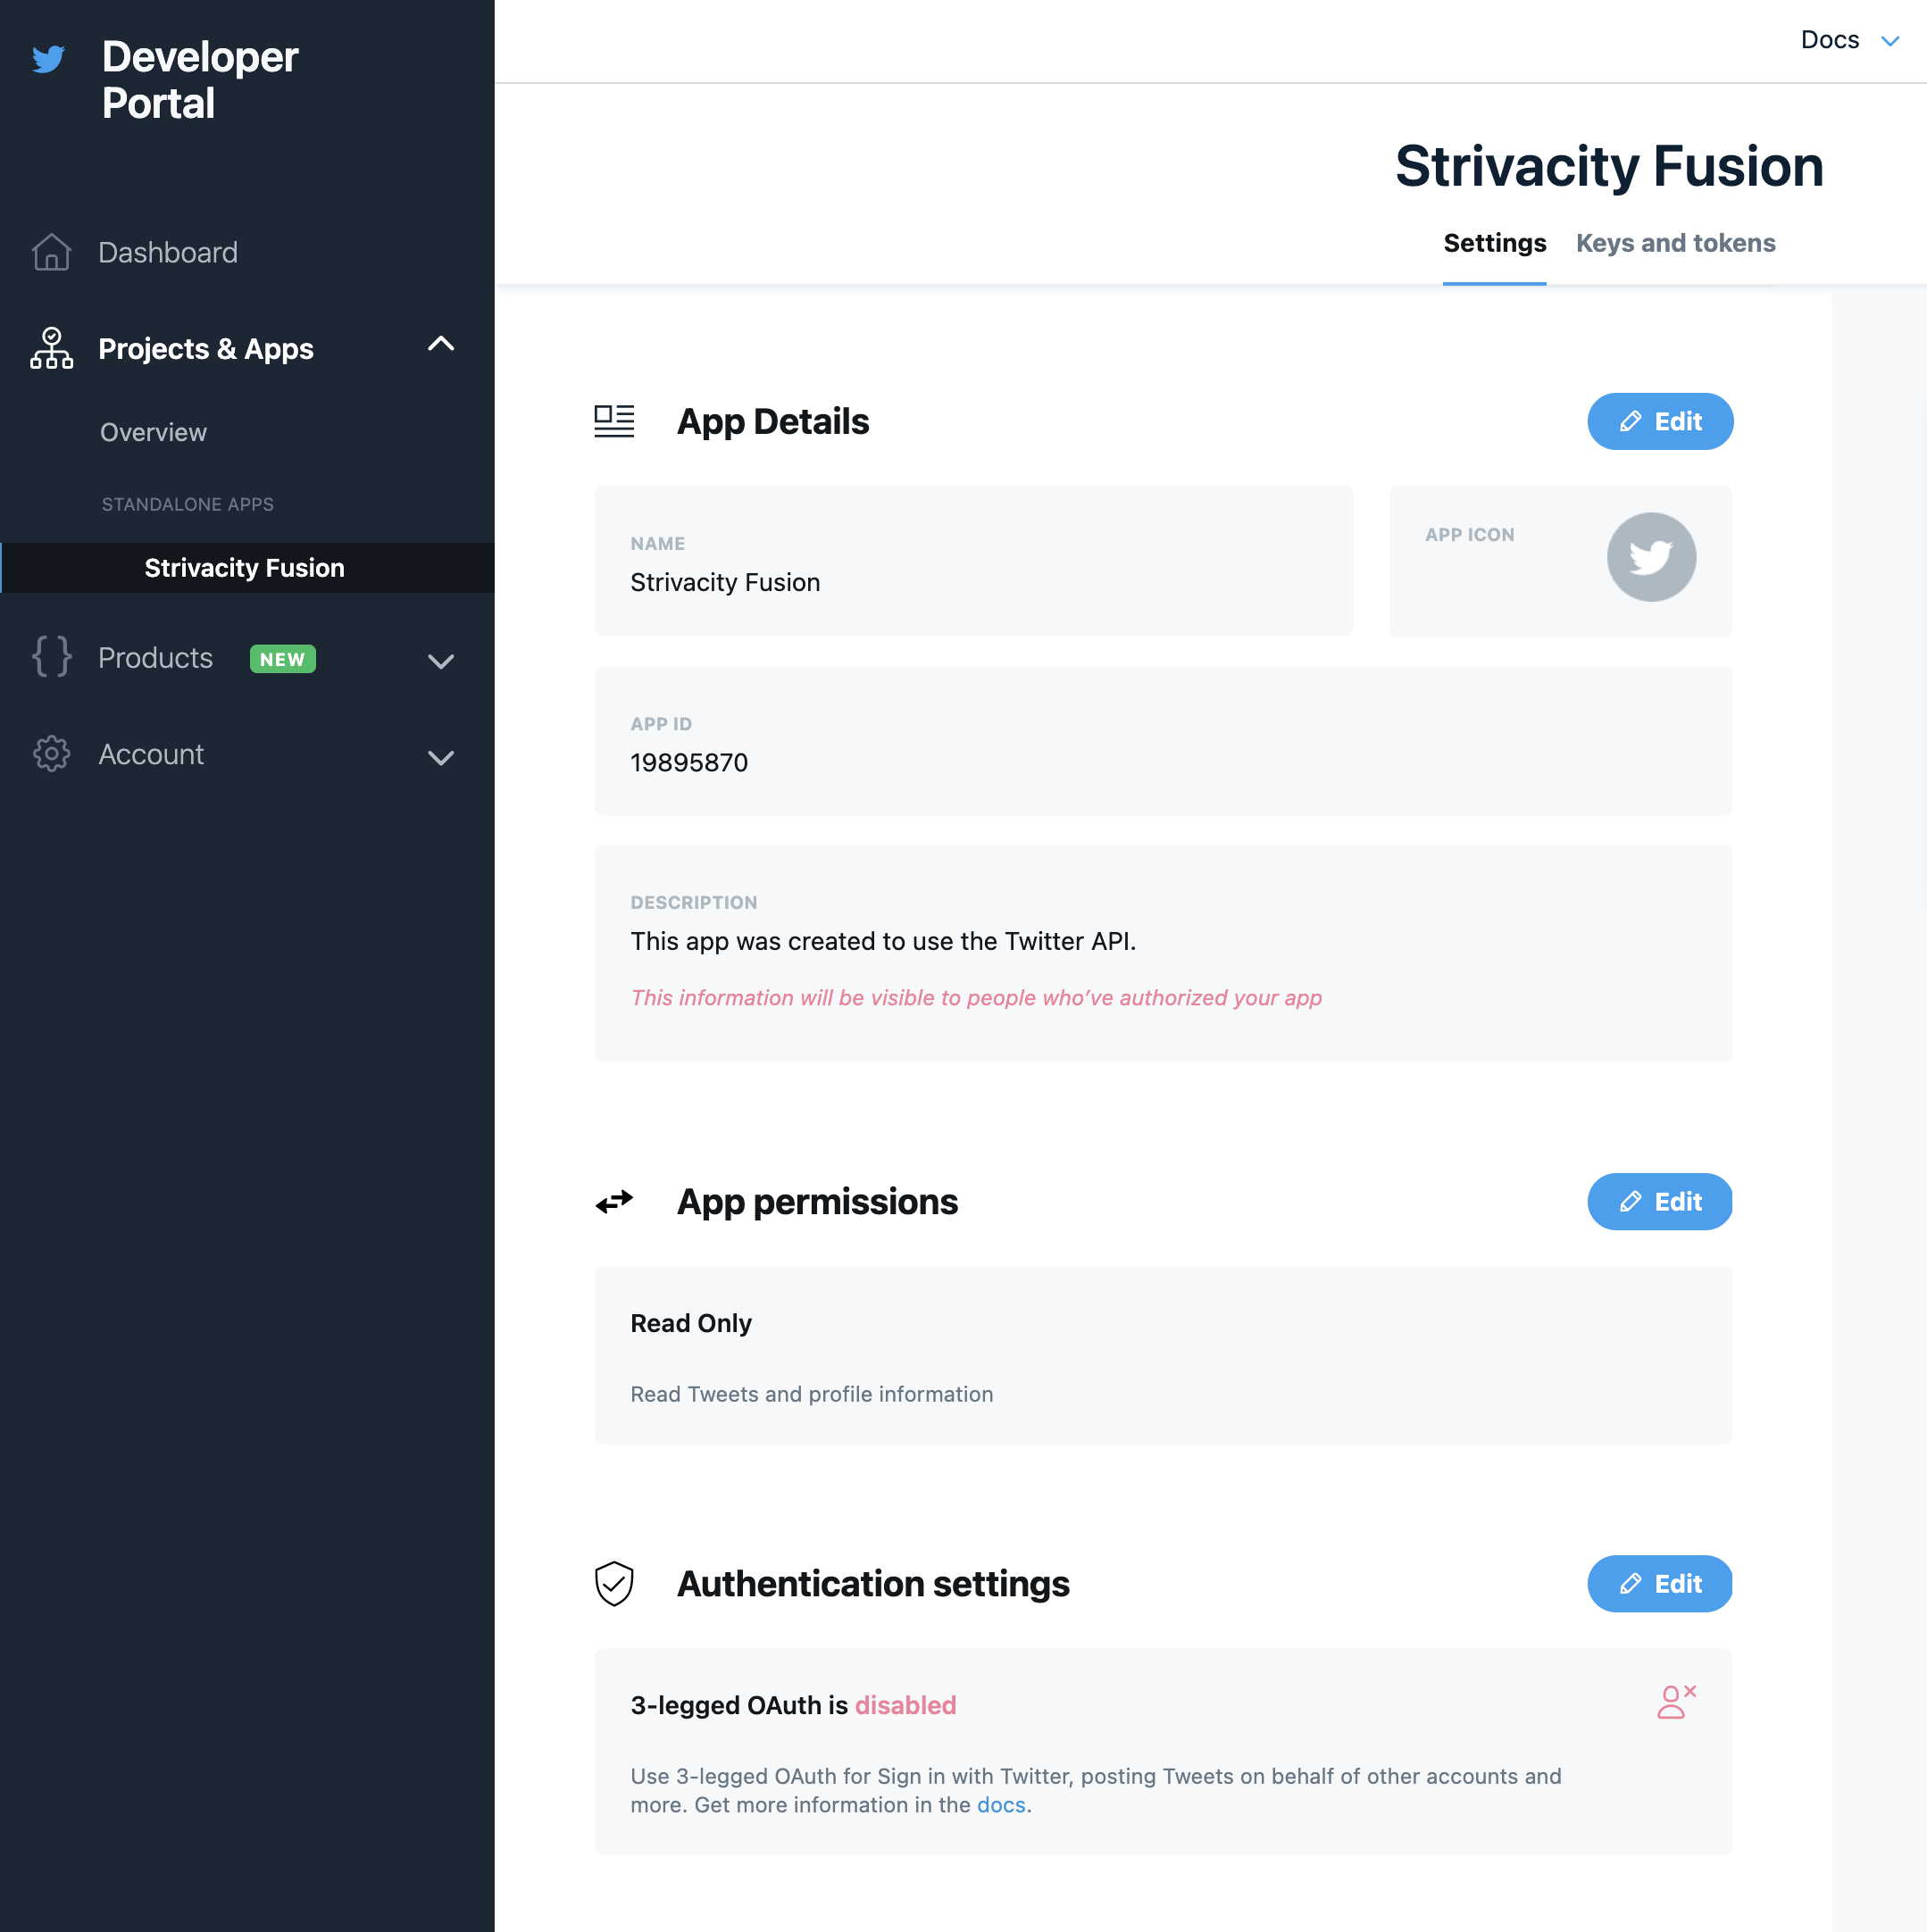
Task: Open the Docs dropdown
Action: tap(1848, 40)
